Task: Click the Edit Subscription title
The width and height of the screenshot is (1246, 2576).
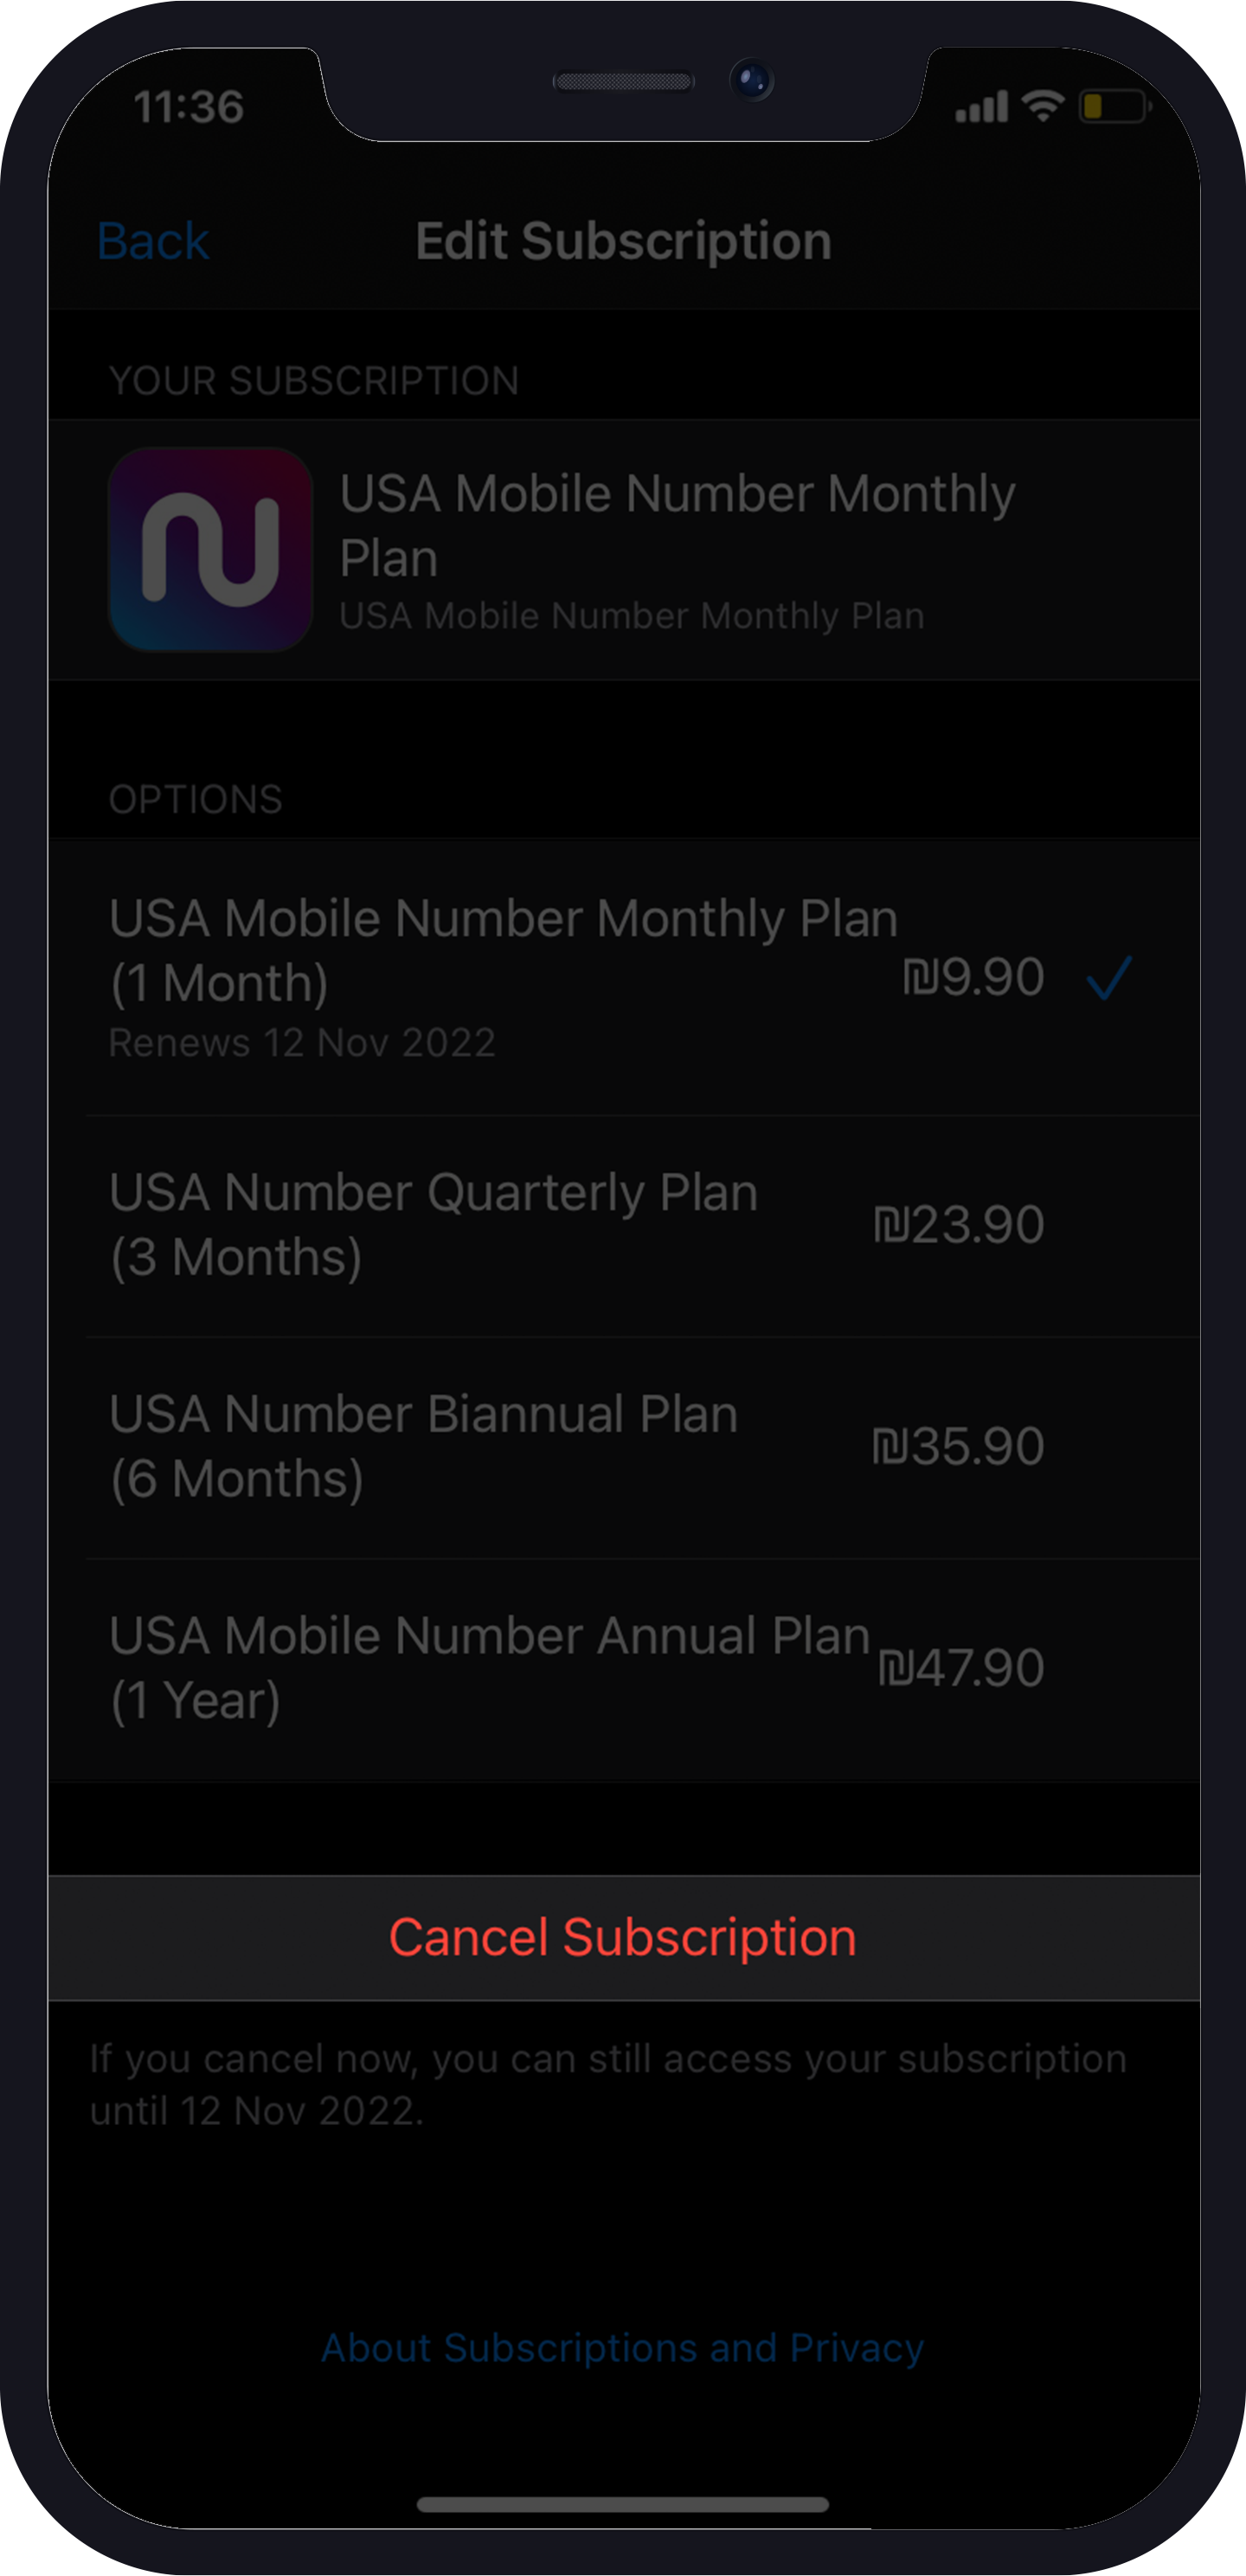Action: (623, 242)
